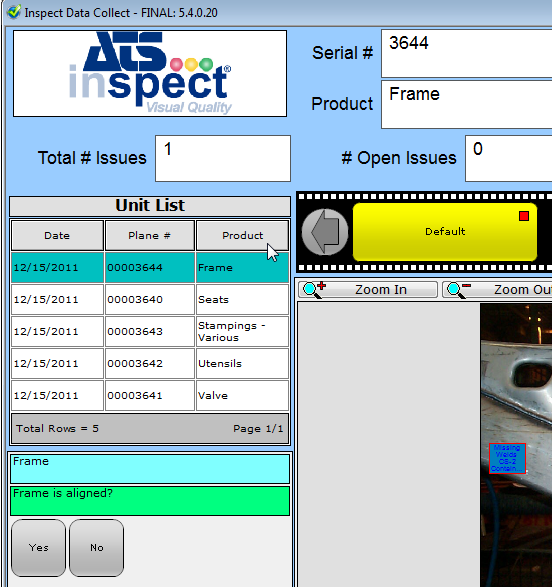Answer No to Frame is aligned

click(97, 548)
